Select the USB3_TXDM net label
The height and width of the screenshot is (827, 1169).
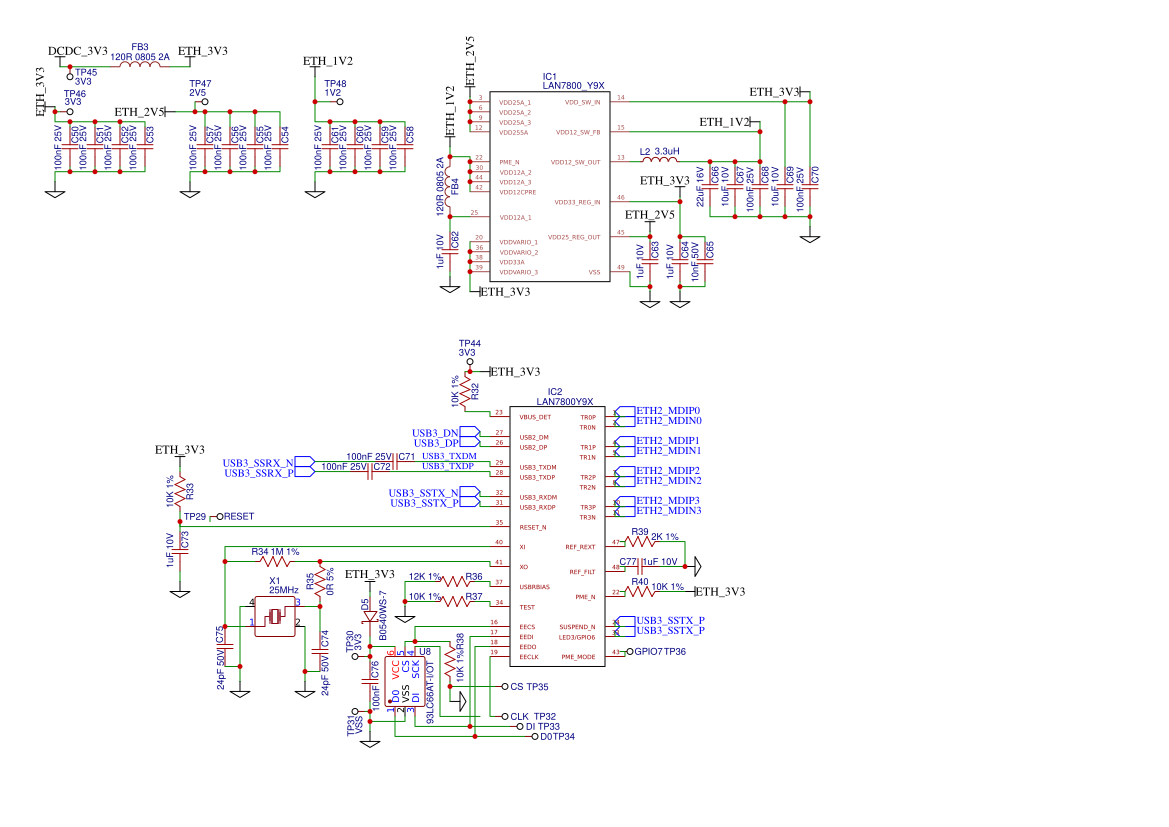pos(450,456)
